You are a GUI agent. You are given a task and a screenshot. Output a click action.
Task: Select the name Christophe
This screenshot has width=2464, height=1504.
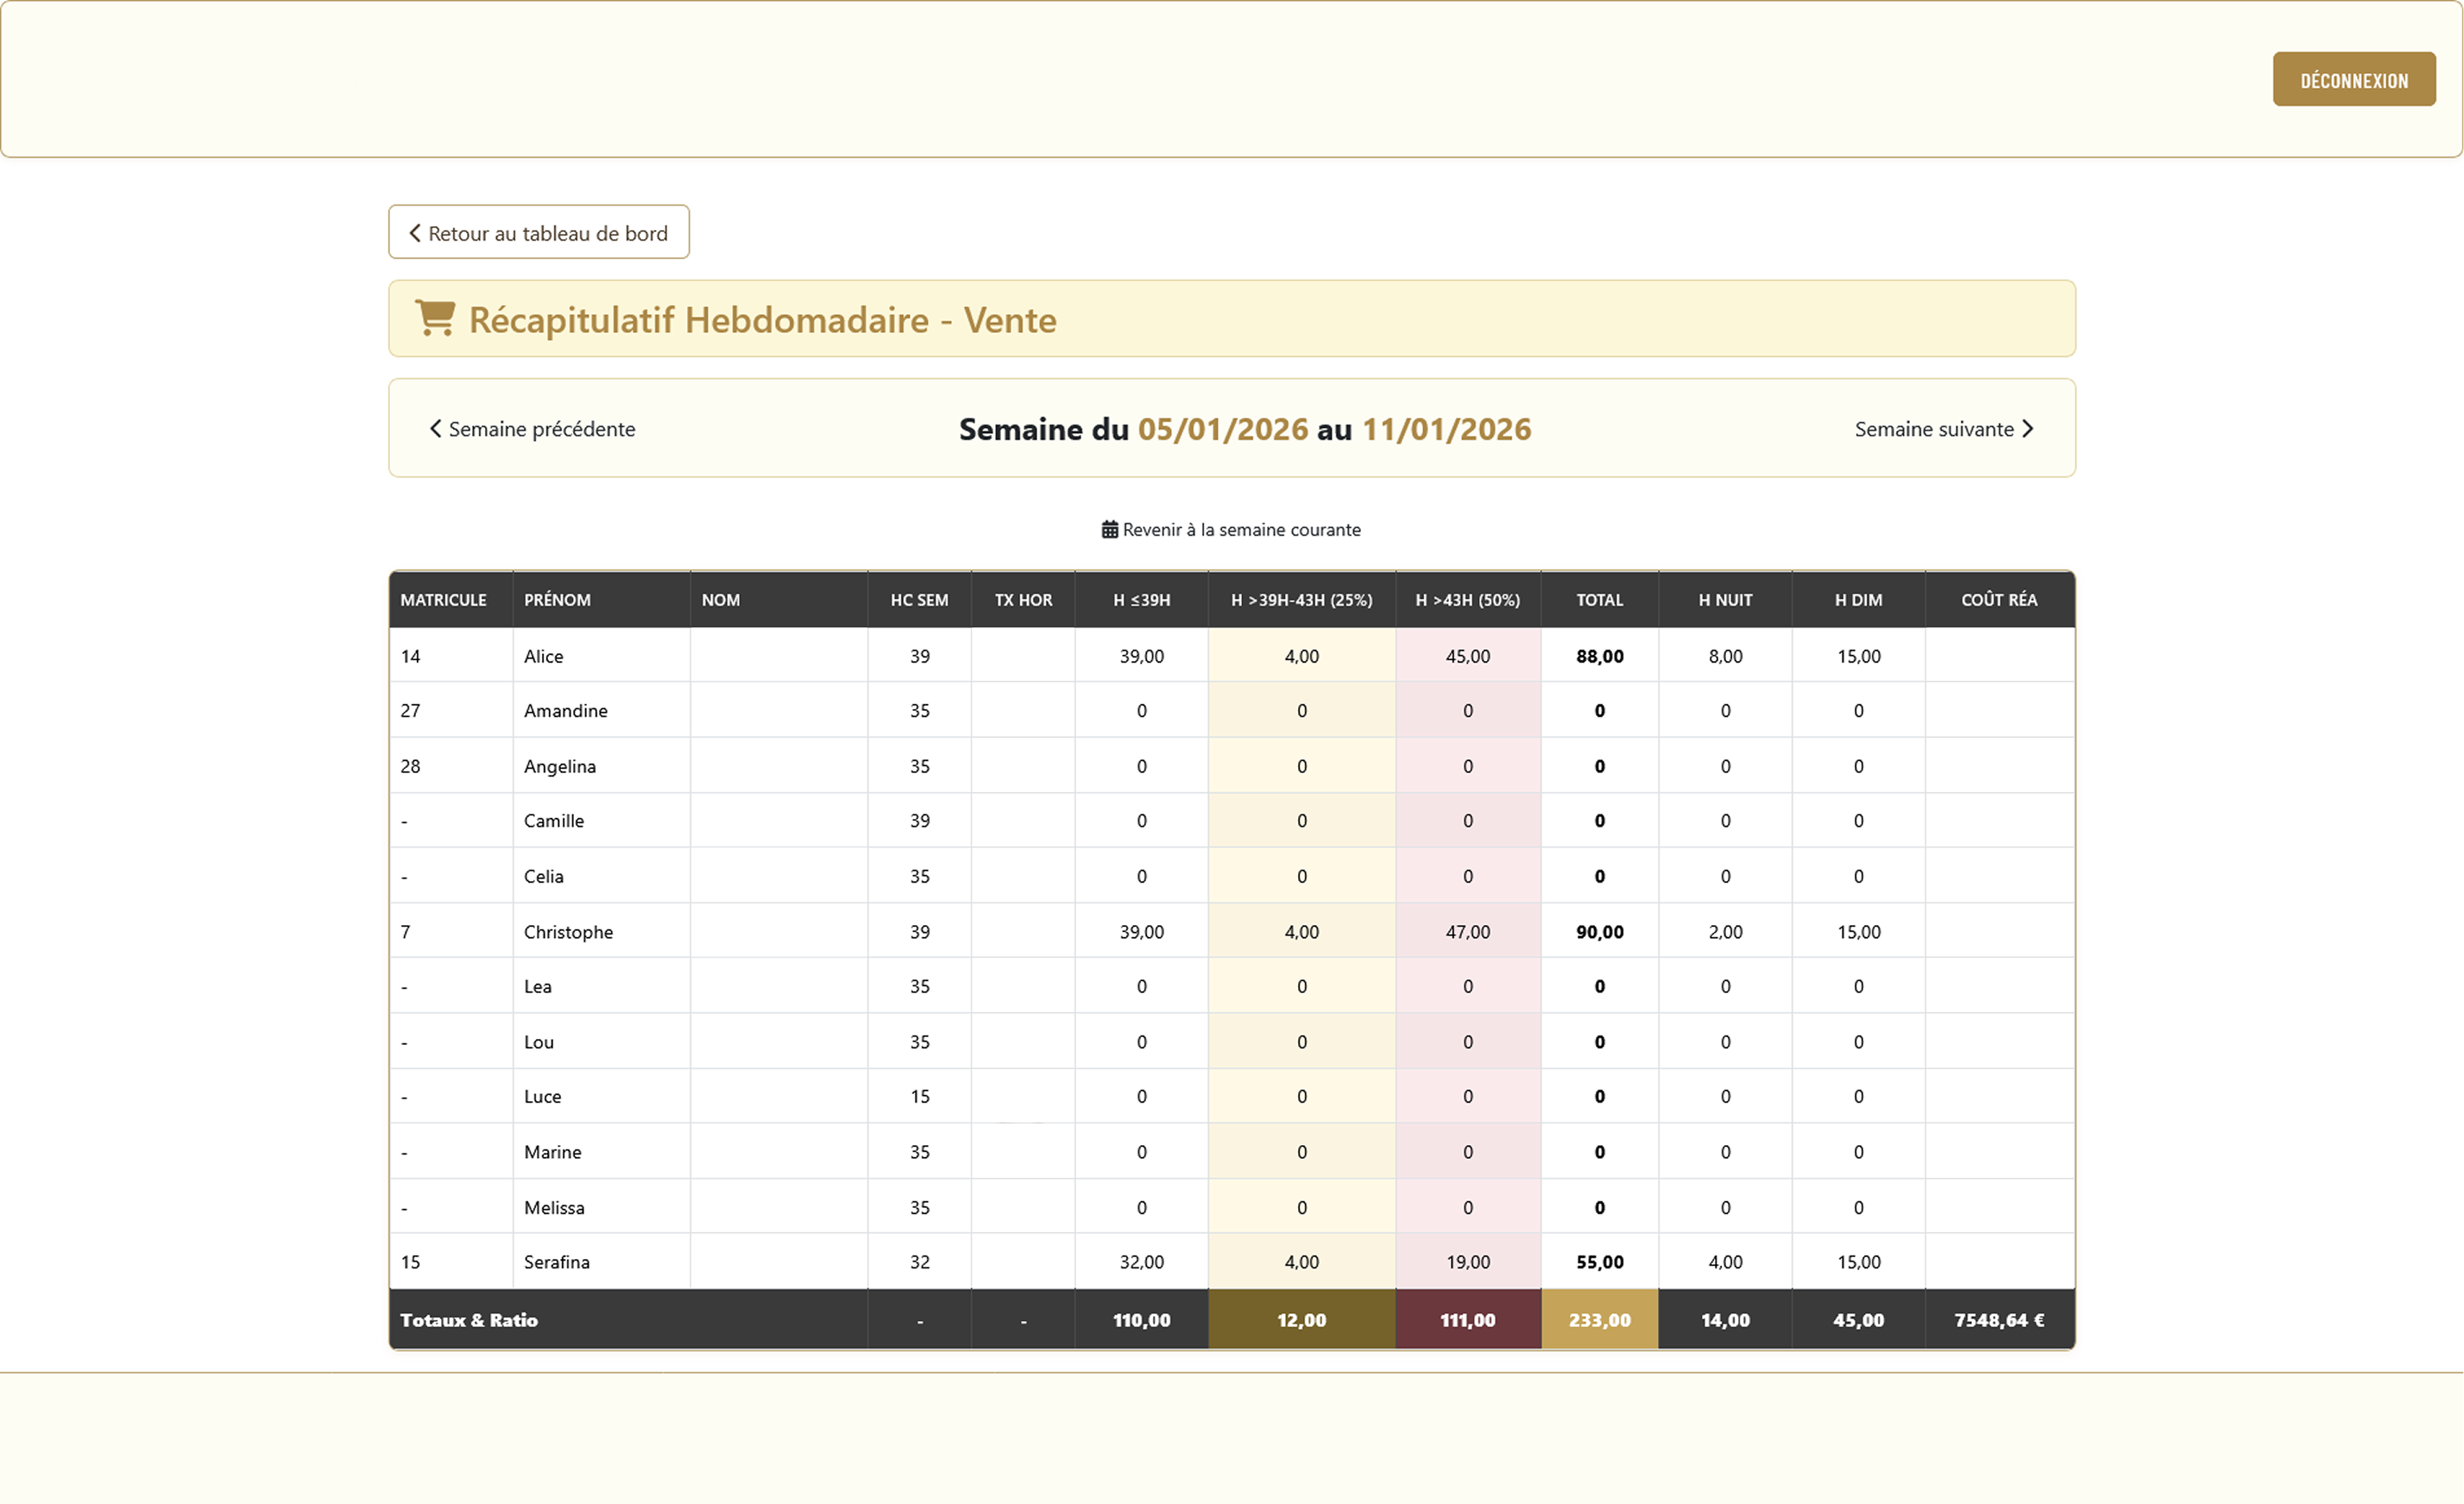click(568, 932)
